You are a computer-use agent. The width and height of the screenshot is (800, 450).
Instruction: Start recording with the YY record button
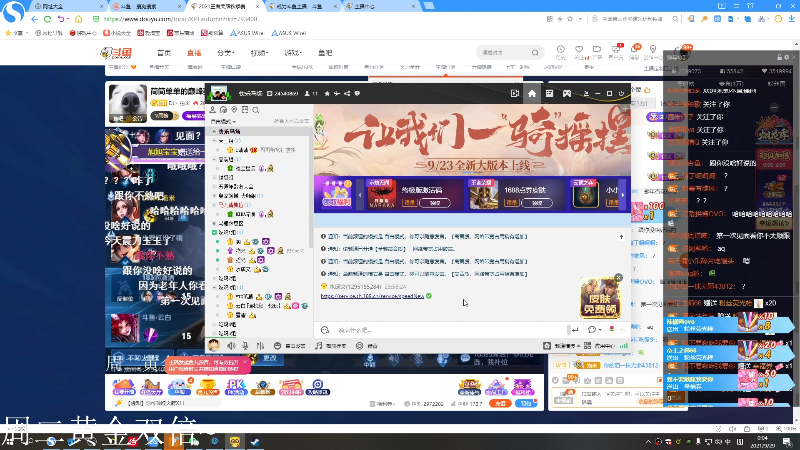[x=368, y=345]
